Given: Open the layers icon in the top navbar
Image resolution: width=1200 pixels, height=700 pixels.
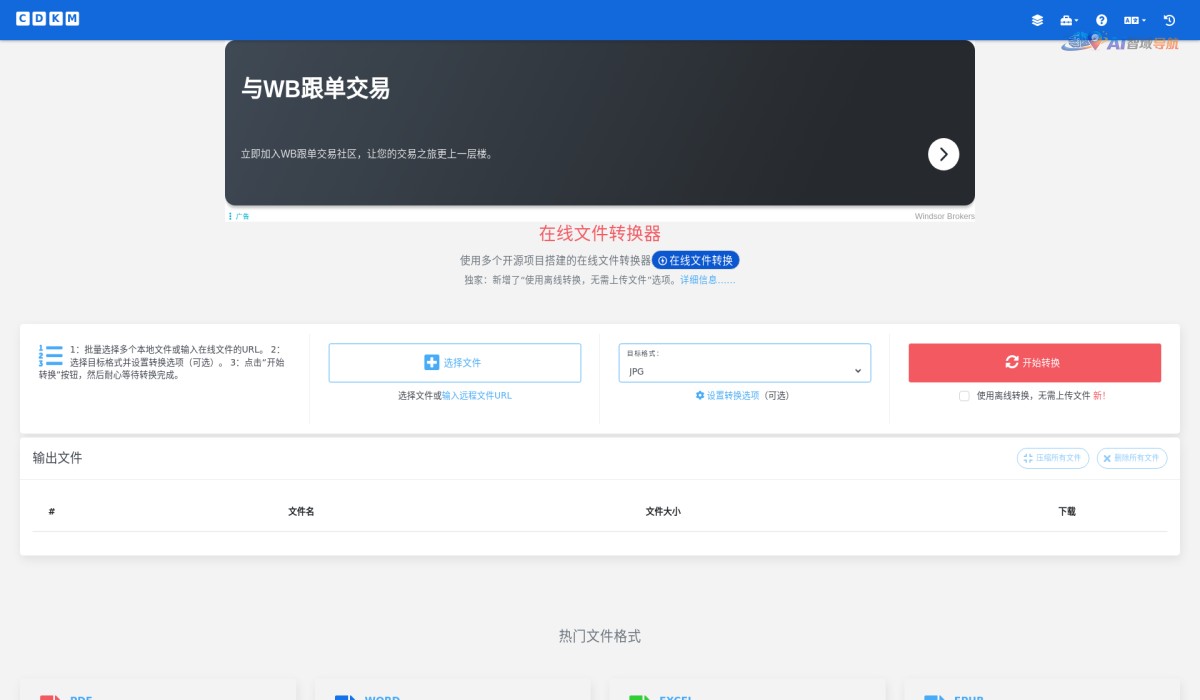Looking at the screenshot, I should click(x=1037, y=19).
